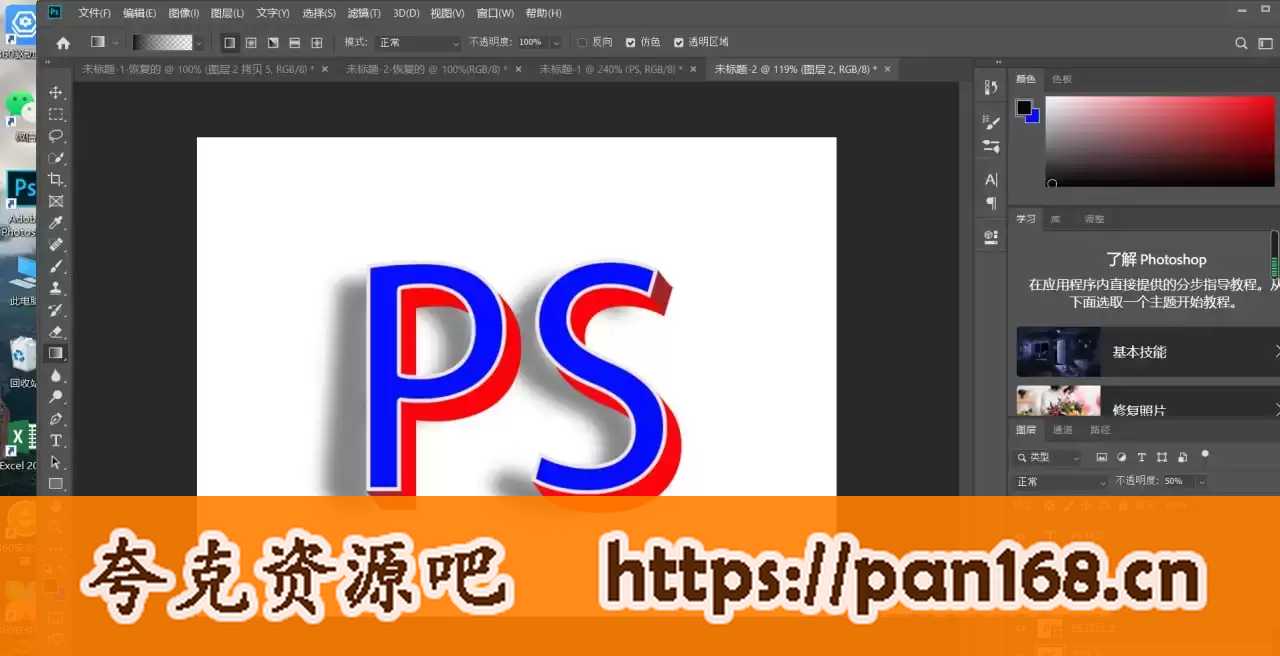Open the Character panel icon
Viewport: 1280px width, 656px height.
[x=991, y=180]
